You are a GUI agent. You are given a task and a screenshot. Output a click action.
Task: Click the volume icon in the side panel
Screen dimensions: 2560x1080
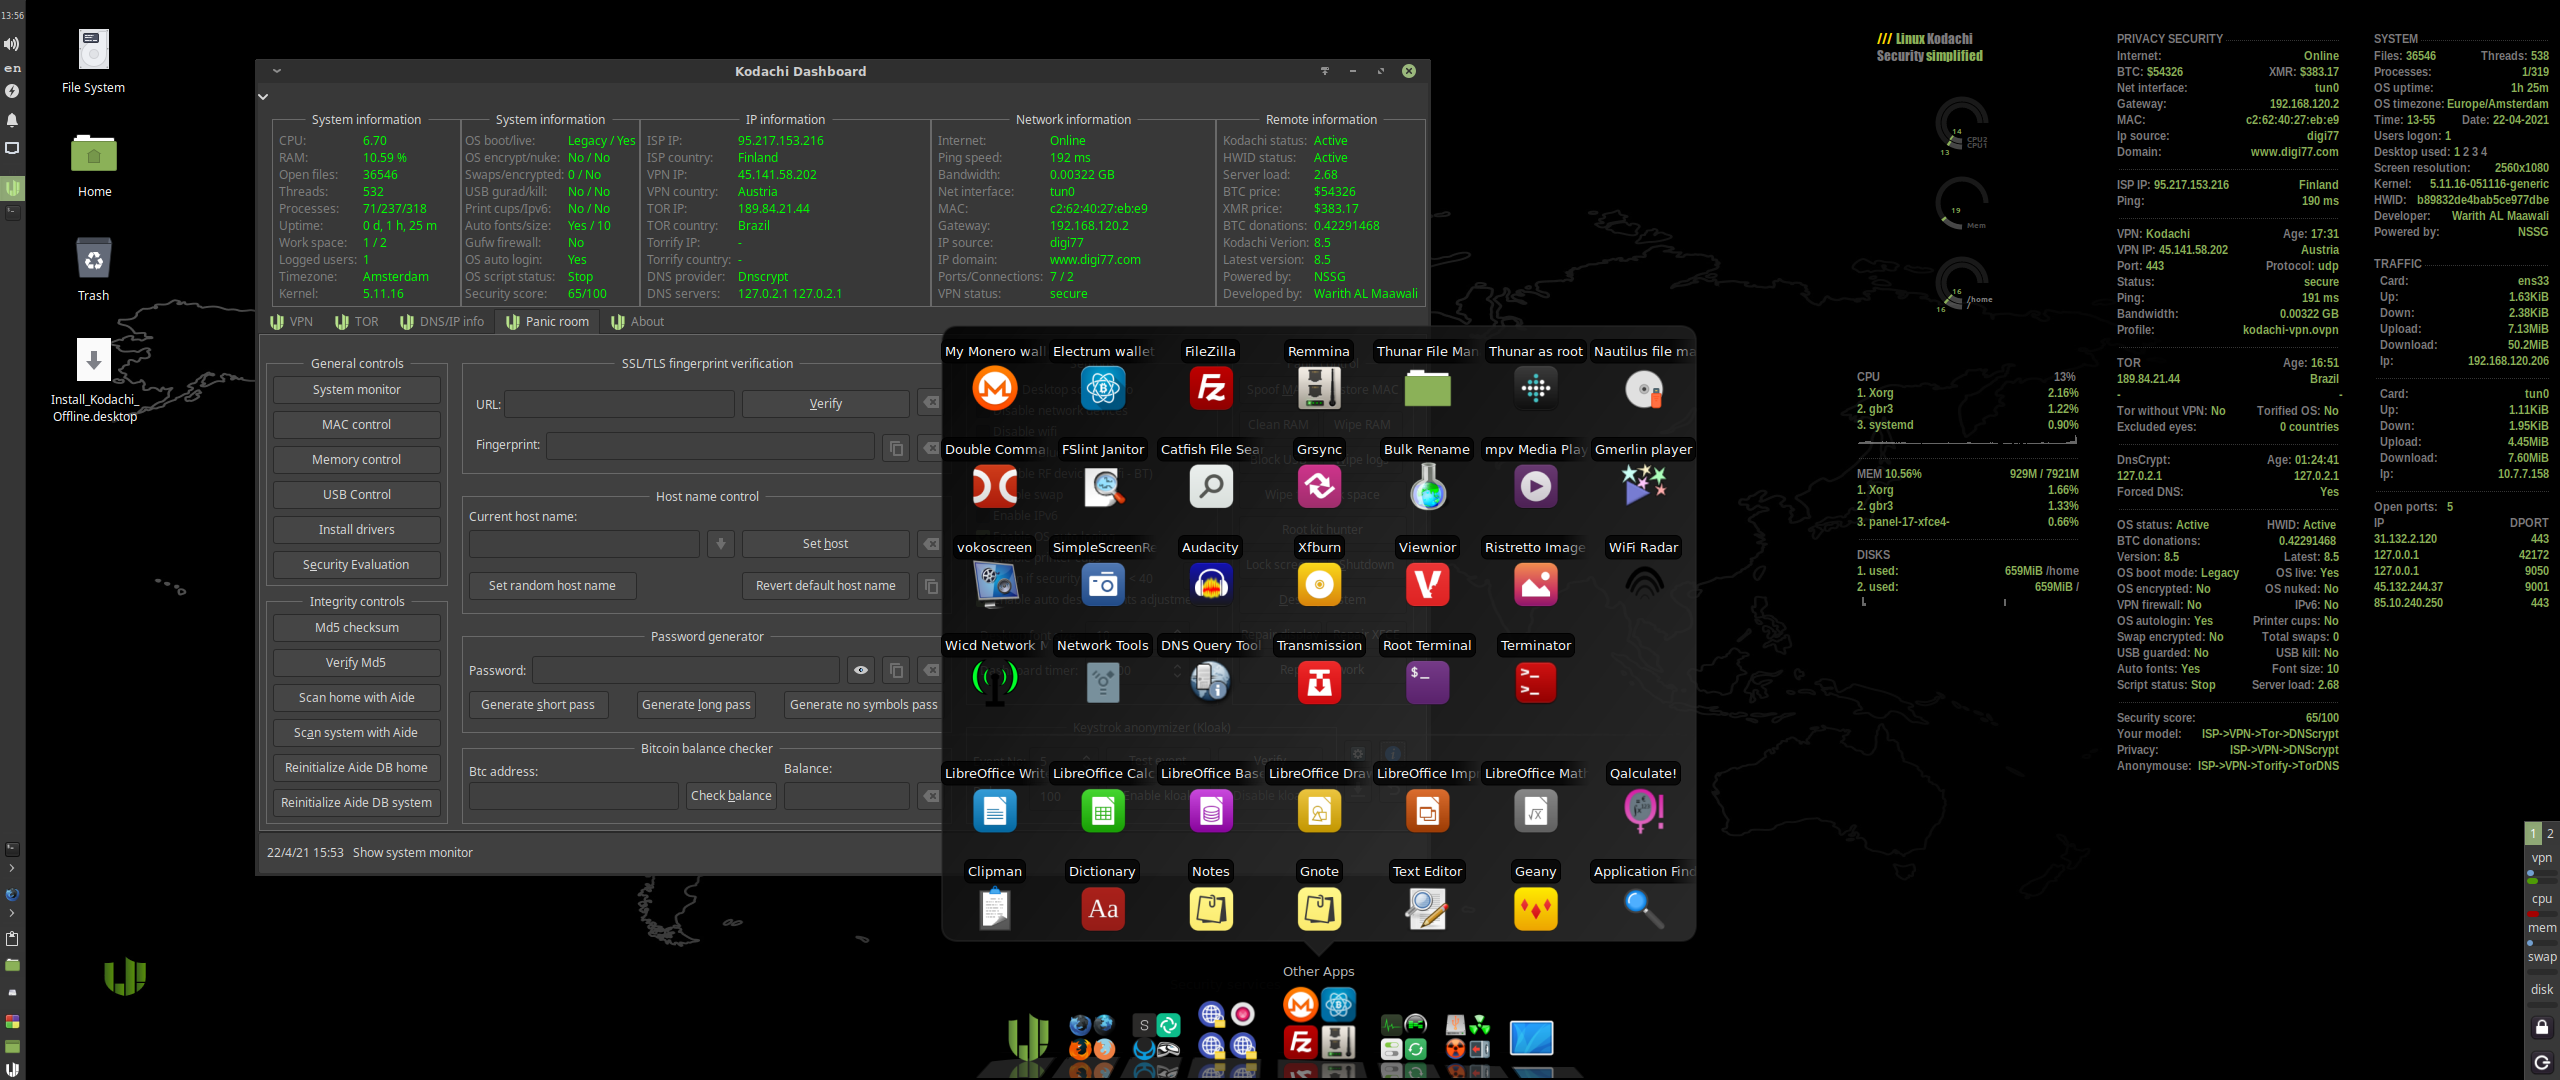(x=12, y=44)
